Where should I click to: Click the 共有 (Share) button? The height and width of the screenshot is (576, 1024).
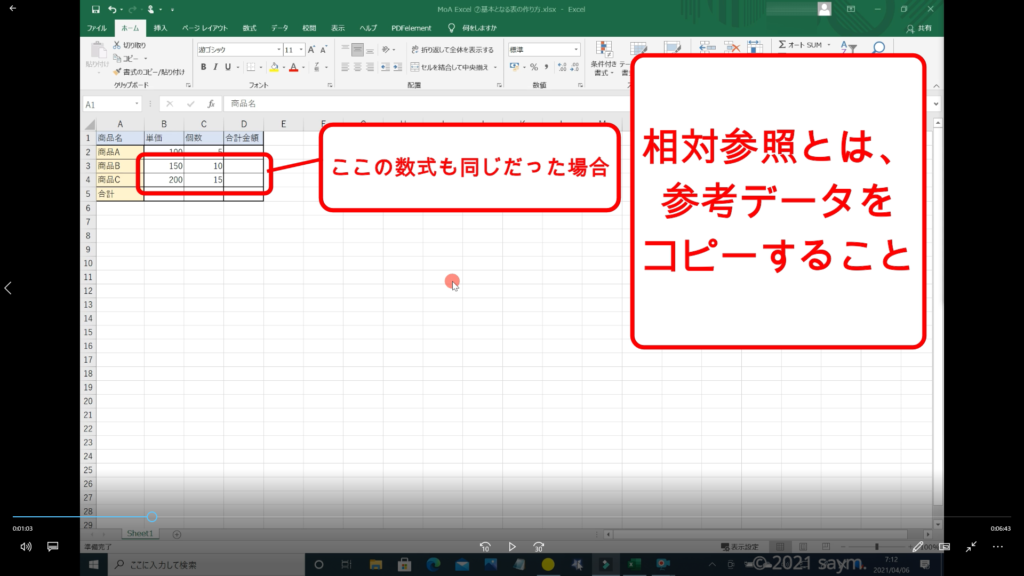pos(920,28)
